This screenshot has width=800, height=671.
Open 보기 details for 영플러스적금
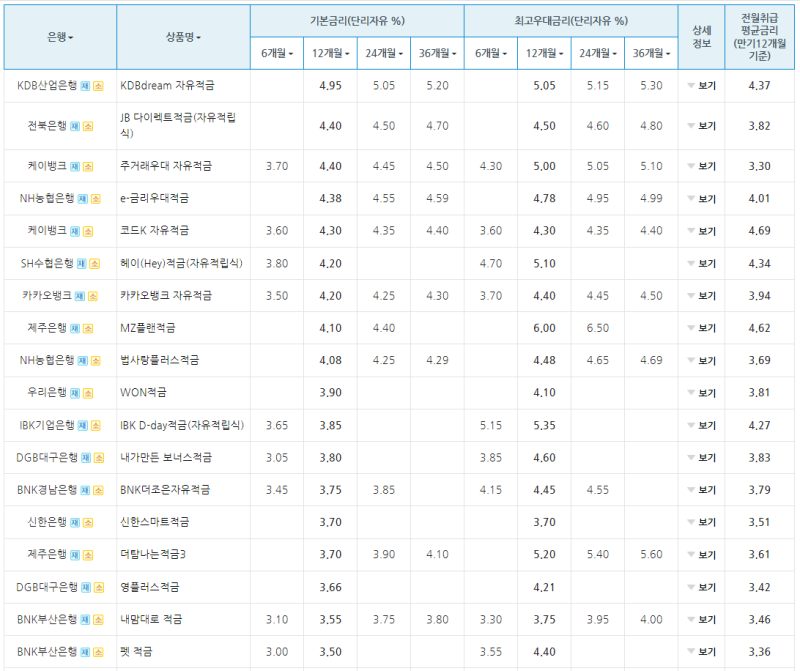702,587
